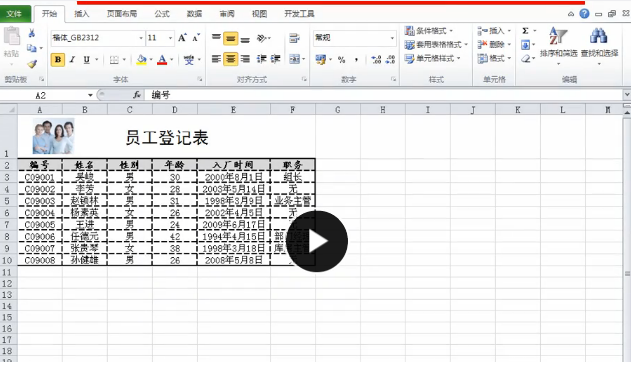This screenshot has height=385, width=631.
Task: Click 插入 insert cells button
Action: [494, 31]
